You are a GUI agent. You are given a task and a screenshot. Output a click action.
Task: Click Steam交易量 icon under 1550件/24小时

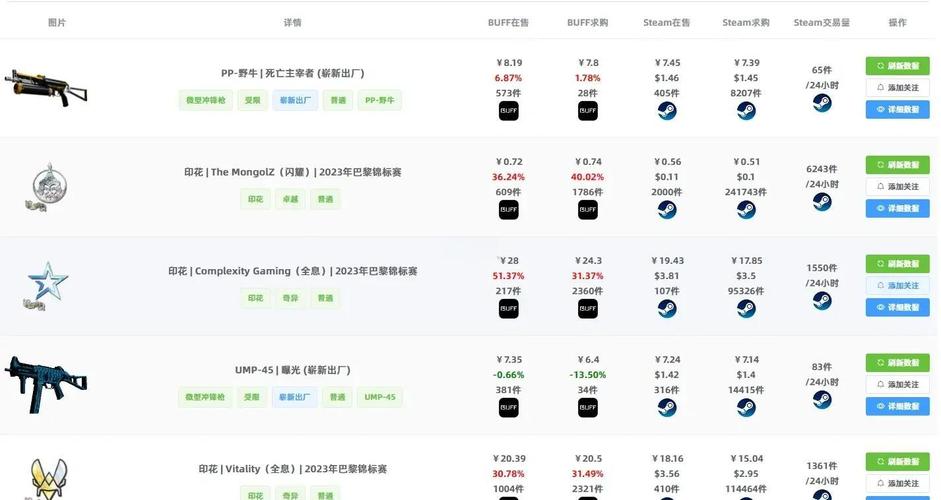click(822, 301)
